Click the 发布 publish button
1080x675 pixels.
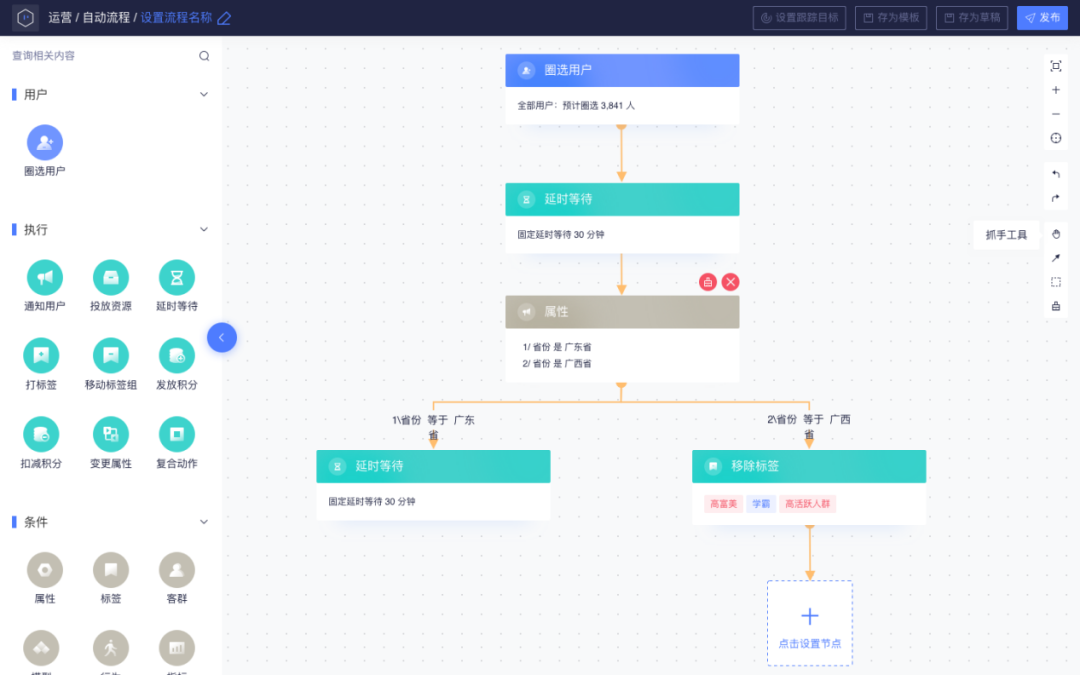click(1042, 18)
